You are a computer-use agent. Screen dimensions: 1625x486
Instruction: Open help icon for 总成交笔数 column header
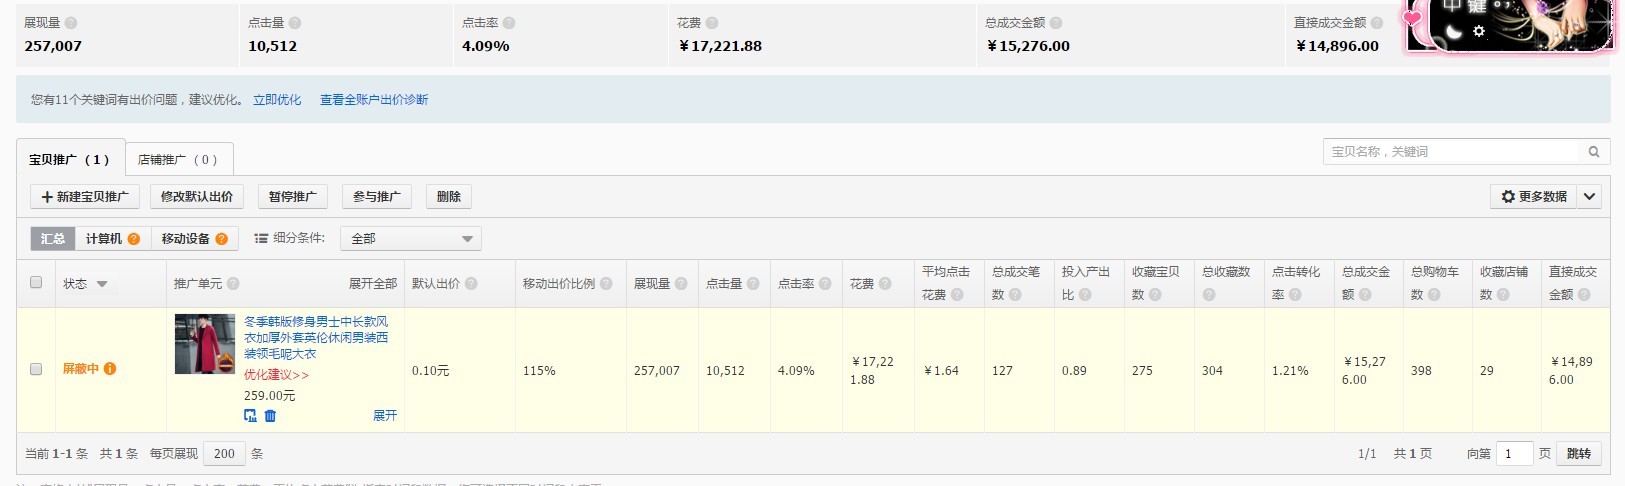coord(1015,295)
